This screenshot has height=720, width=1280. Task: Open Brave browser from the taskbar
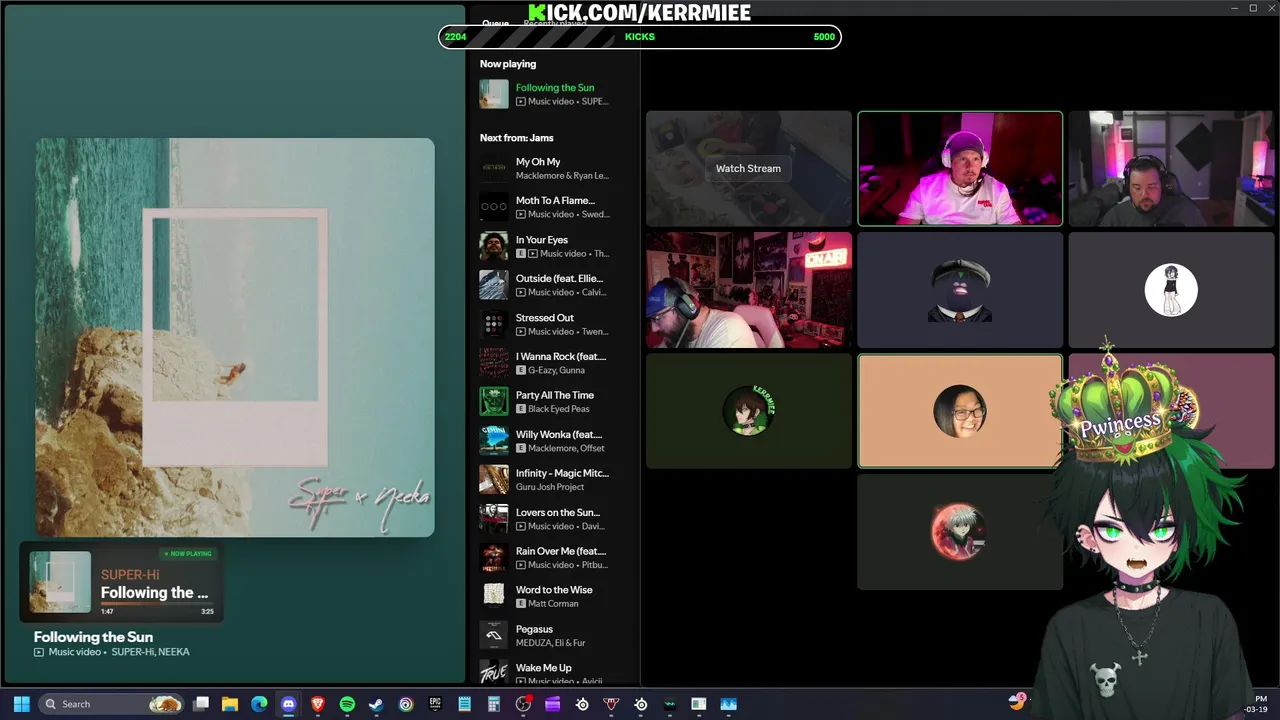pos(318,704)
